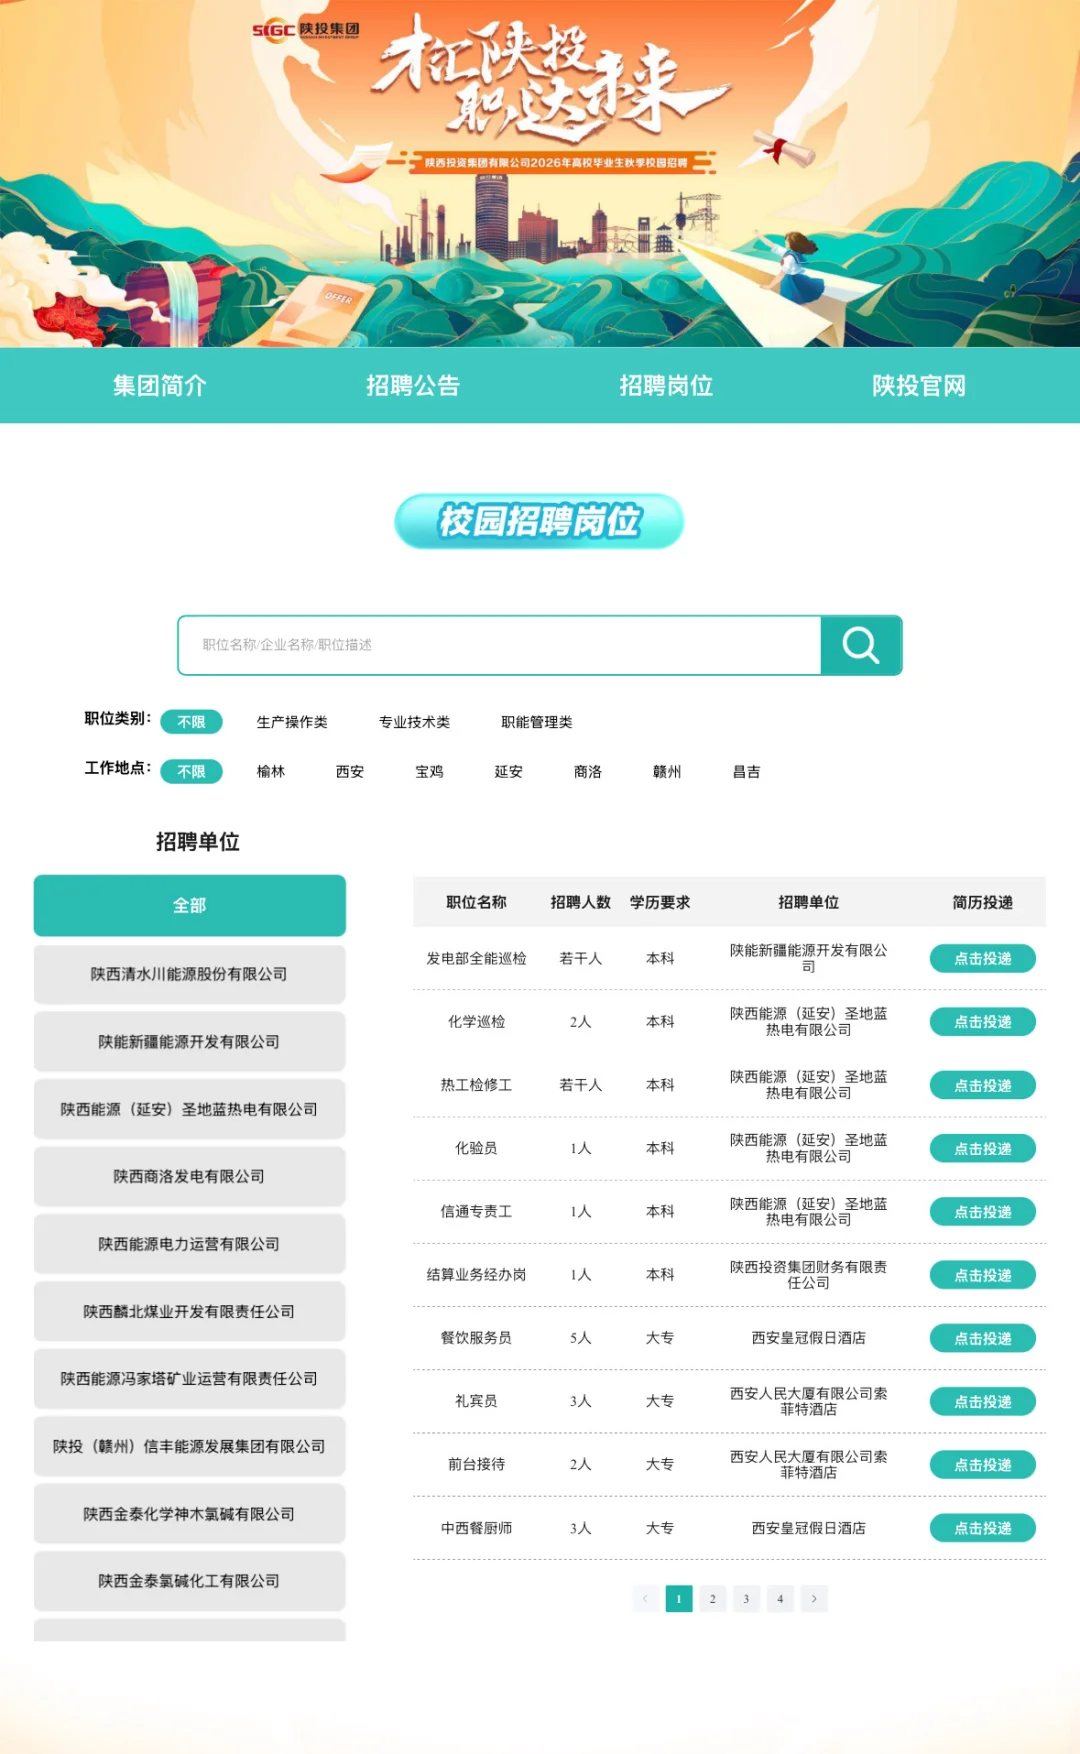The height and width of the screenshot is (1754, 1080).
Task: Click 点击投递 for 信通专责工
Action: pyautogui.click(x=983, y=1212)
